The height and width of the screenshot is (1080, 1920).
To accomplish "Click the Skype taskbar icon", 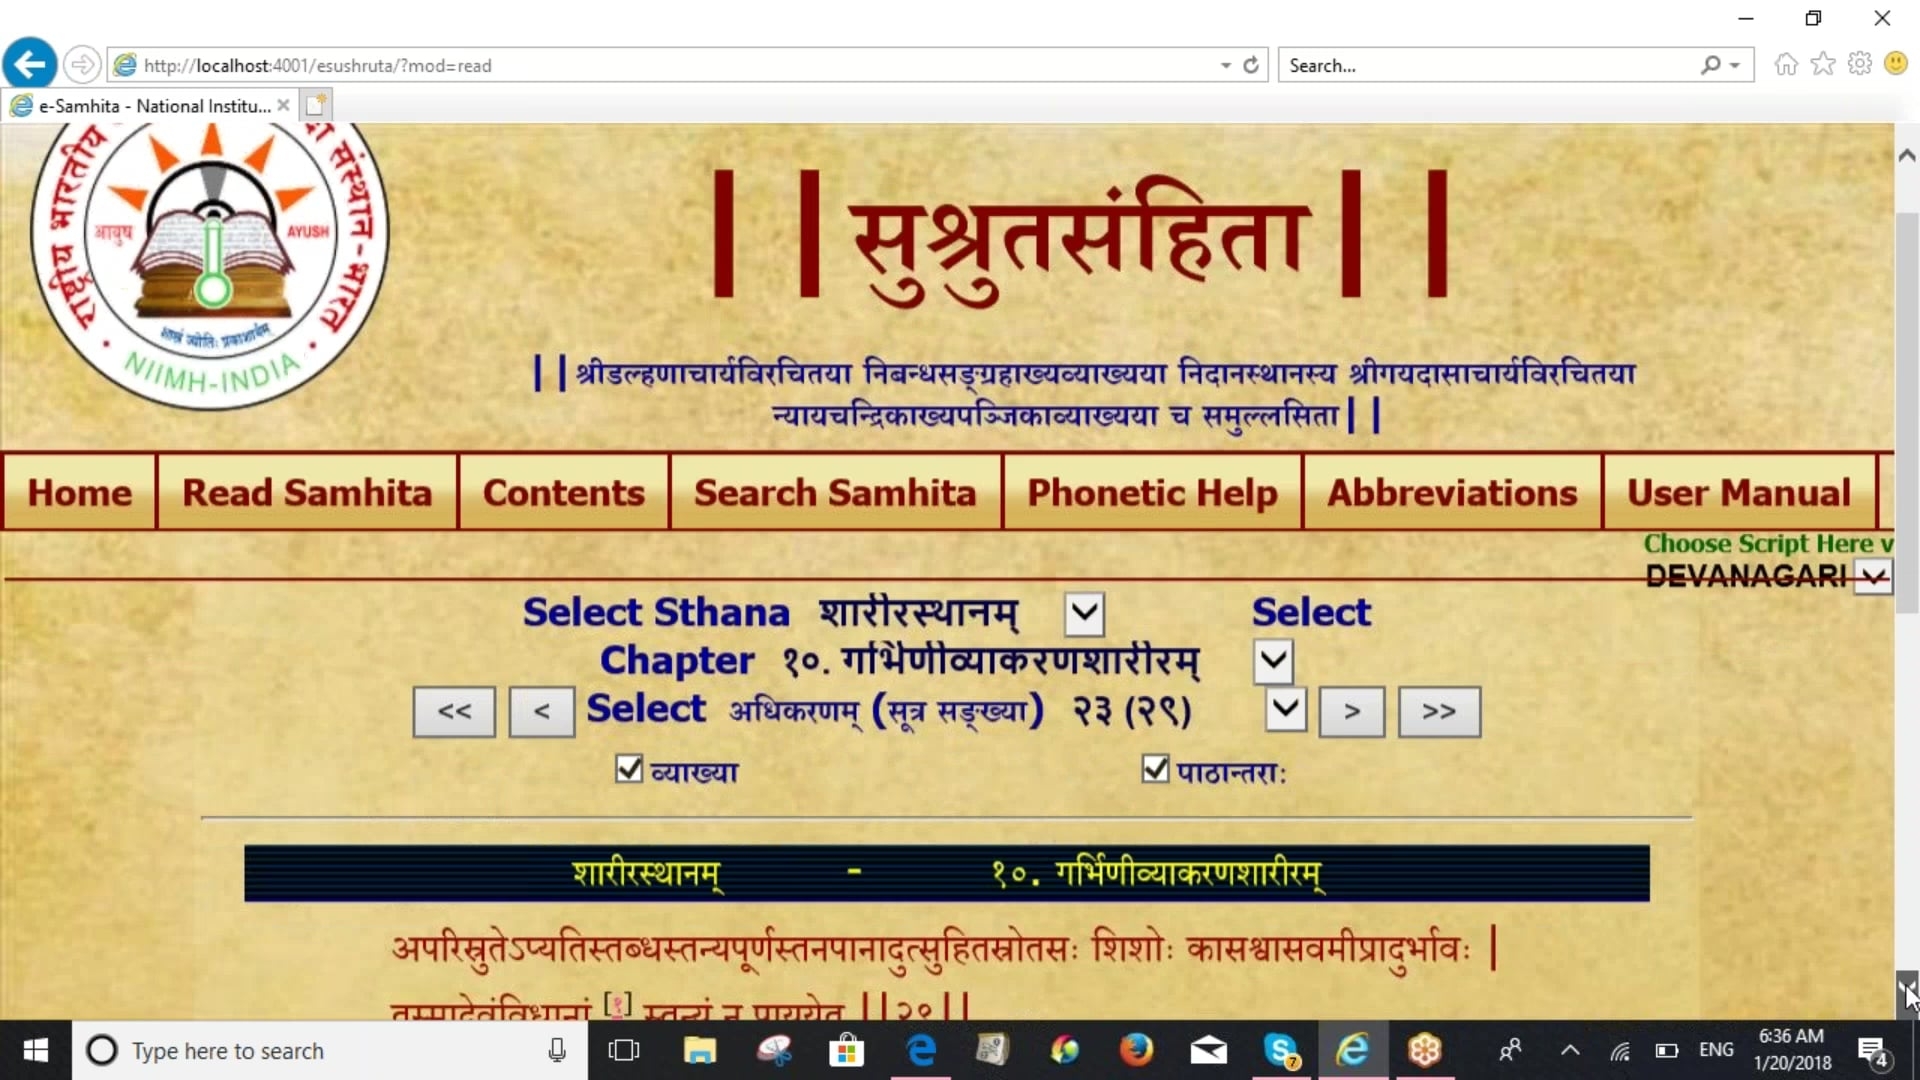I will (1280, 1050).
